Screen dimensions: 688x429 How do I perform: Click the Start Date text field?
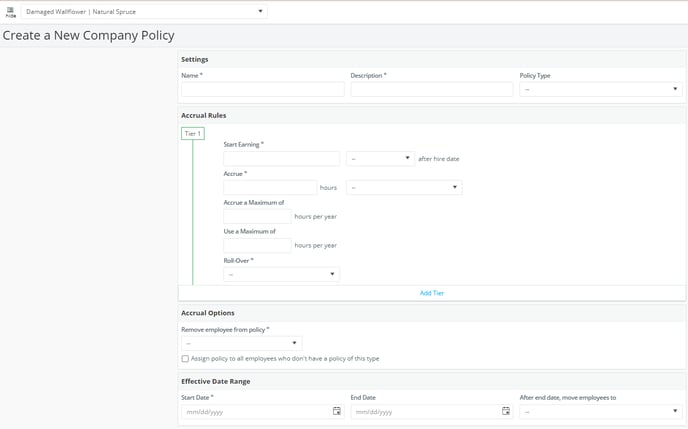257,411
